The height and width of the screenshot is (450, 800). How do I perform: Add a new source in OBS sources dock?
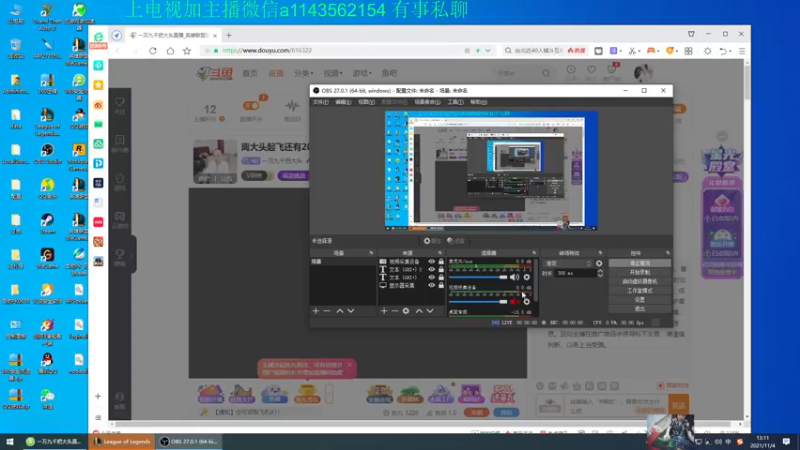pos(384,311)
